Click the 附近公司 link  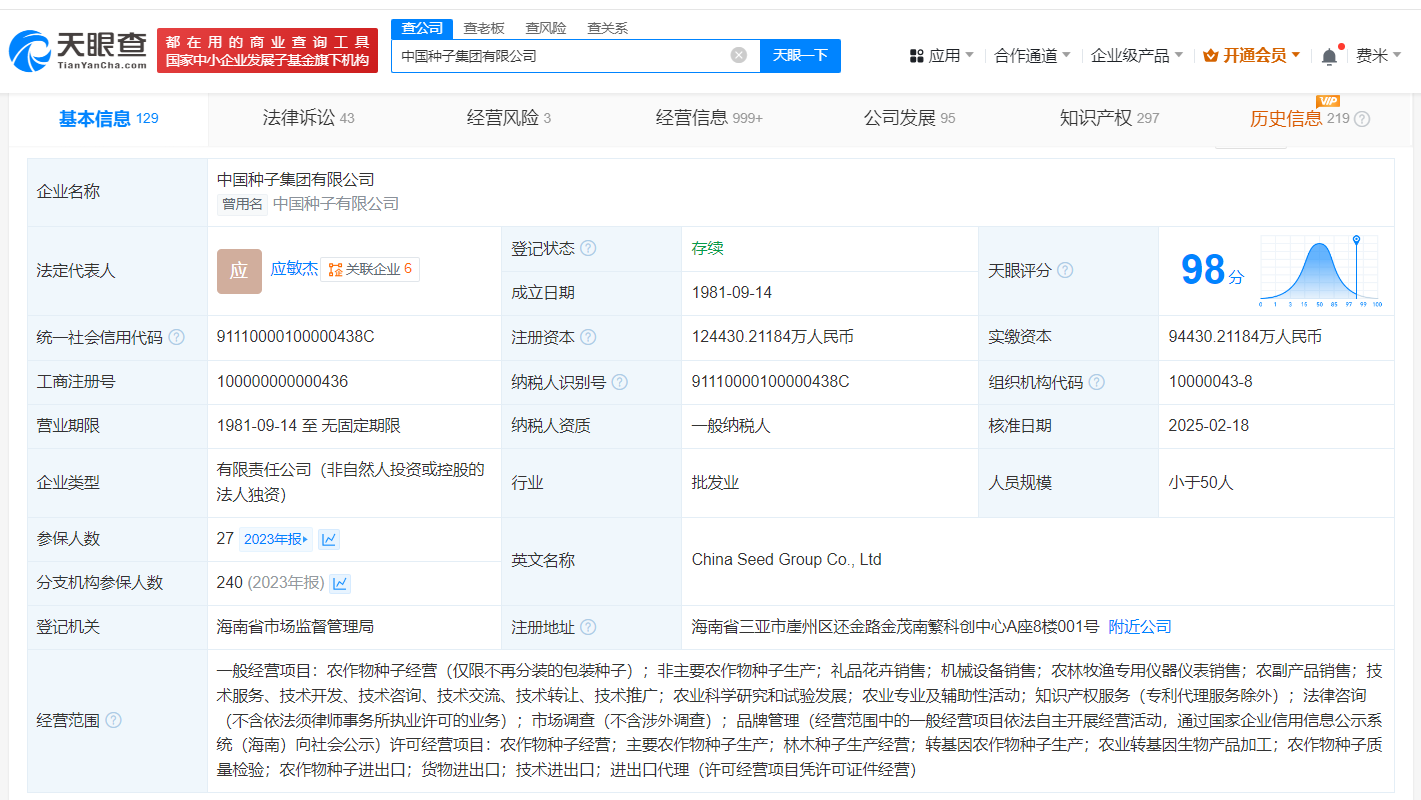tap(1140, 627)
